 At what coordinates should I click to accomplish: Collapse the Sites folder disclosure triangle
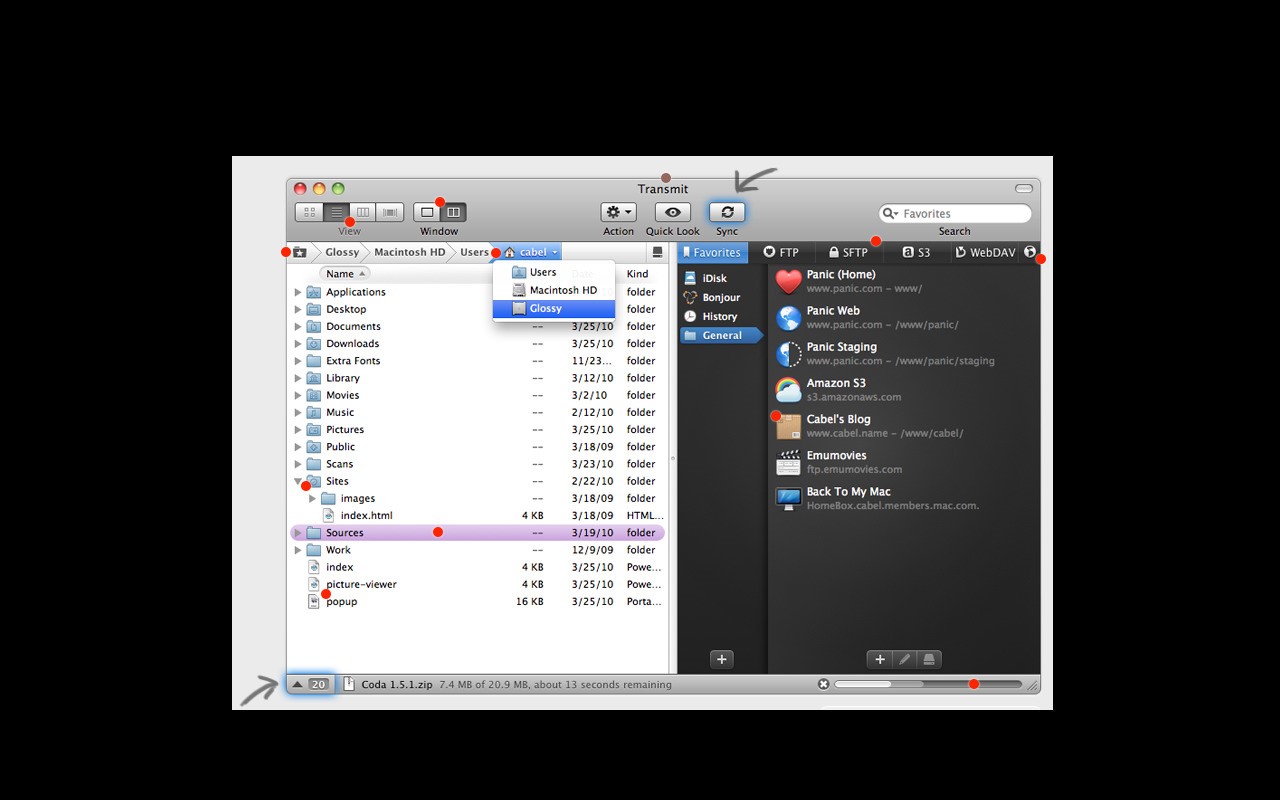(x=298, y=482)
